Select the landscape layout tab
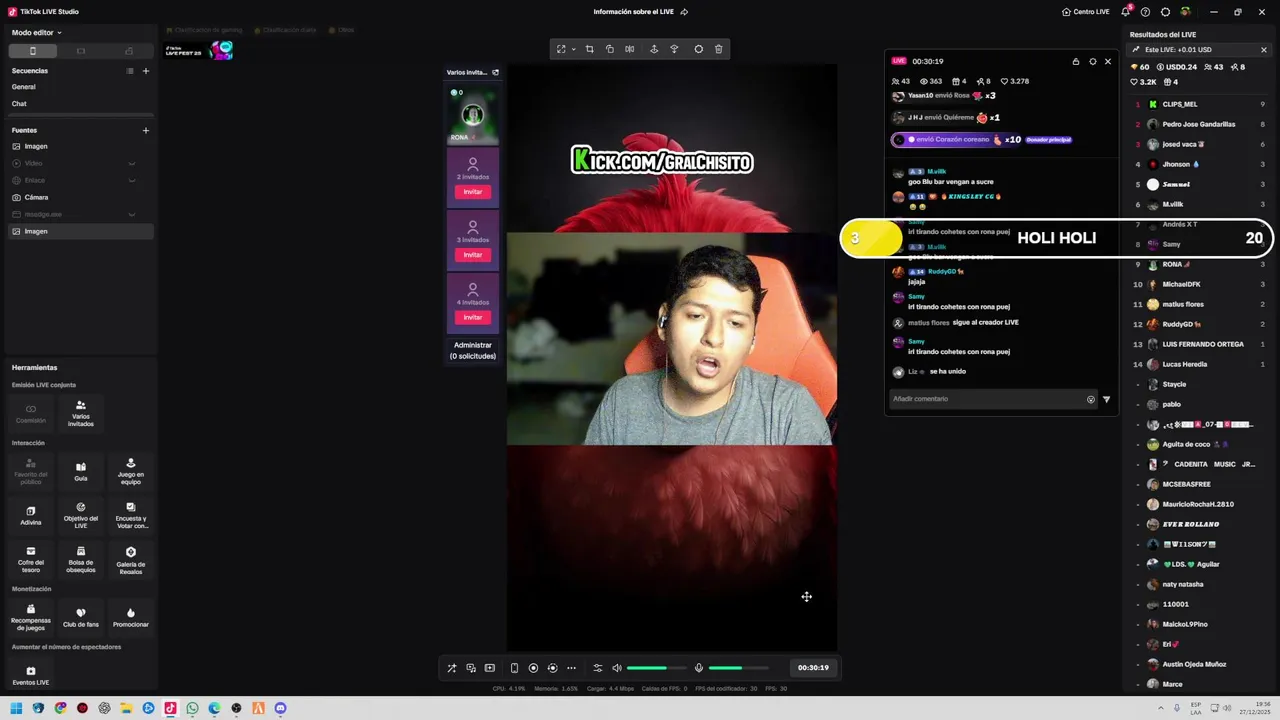1280x720 pixels. click(81, 51)
